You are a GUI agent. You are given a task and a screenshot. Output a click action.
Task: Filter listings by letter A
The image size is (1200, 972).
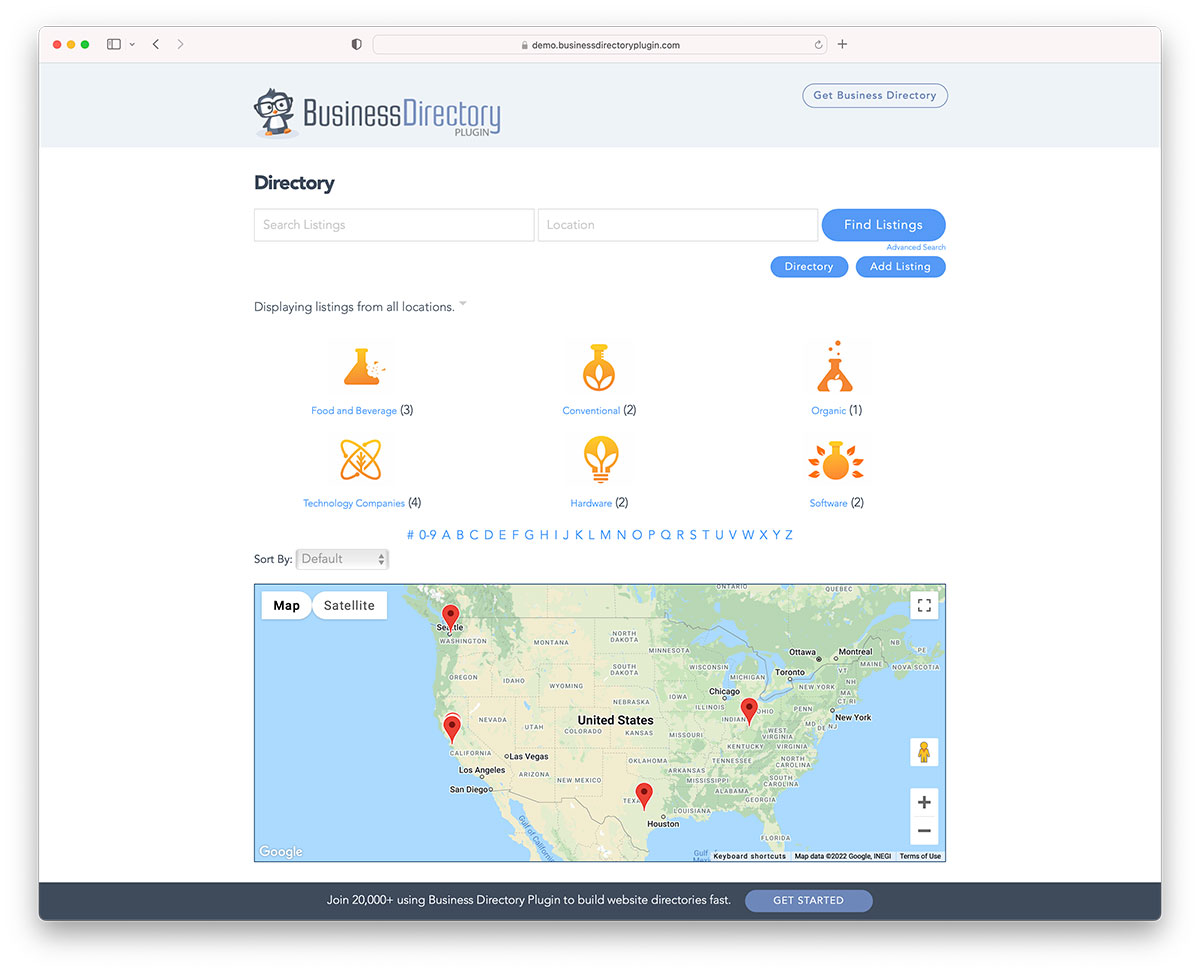446,535
